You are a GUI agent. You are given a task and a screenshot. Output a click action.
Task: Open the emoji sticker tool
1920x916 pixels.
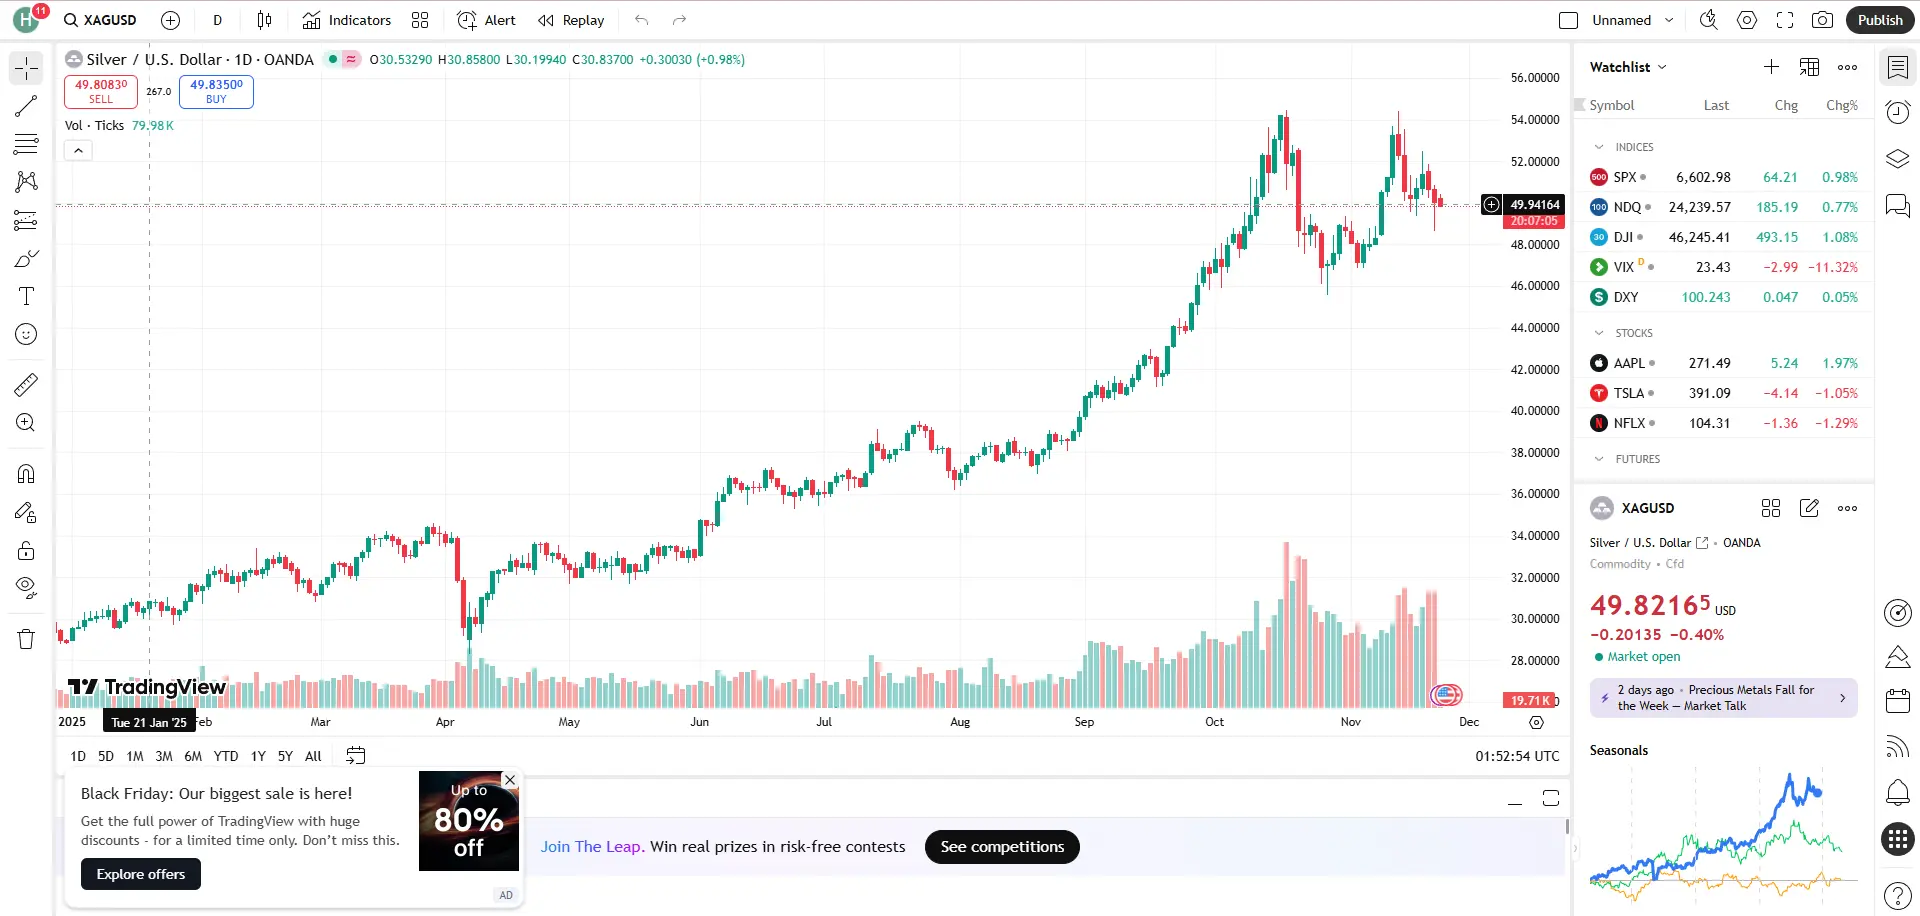26,334
